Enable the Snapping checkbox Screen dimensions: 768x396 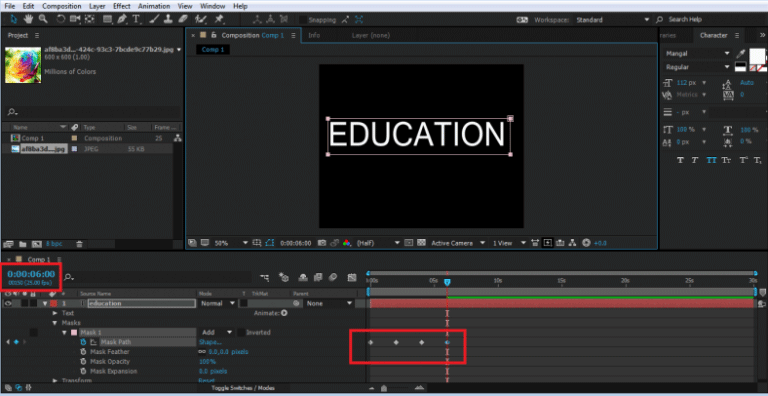(x=303, y=20)
